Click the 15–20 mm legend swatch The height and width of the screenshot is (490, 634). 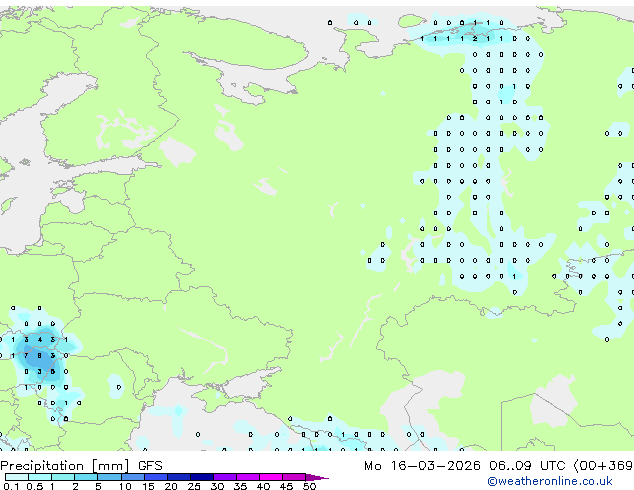point(156,477)
